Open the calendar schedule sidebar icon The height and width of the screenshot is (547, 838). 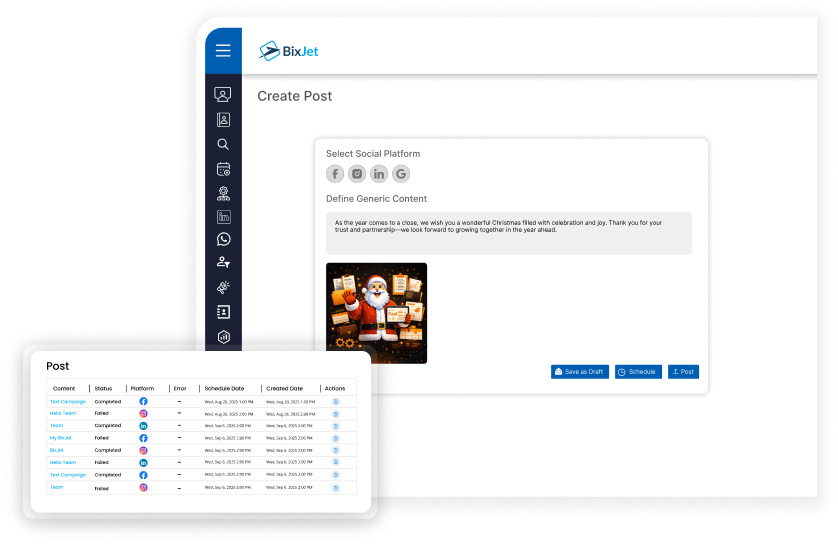pos(223,169)
